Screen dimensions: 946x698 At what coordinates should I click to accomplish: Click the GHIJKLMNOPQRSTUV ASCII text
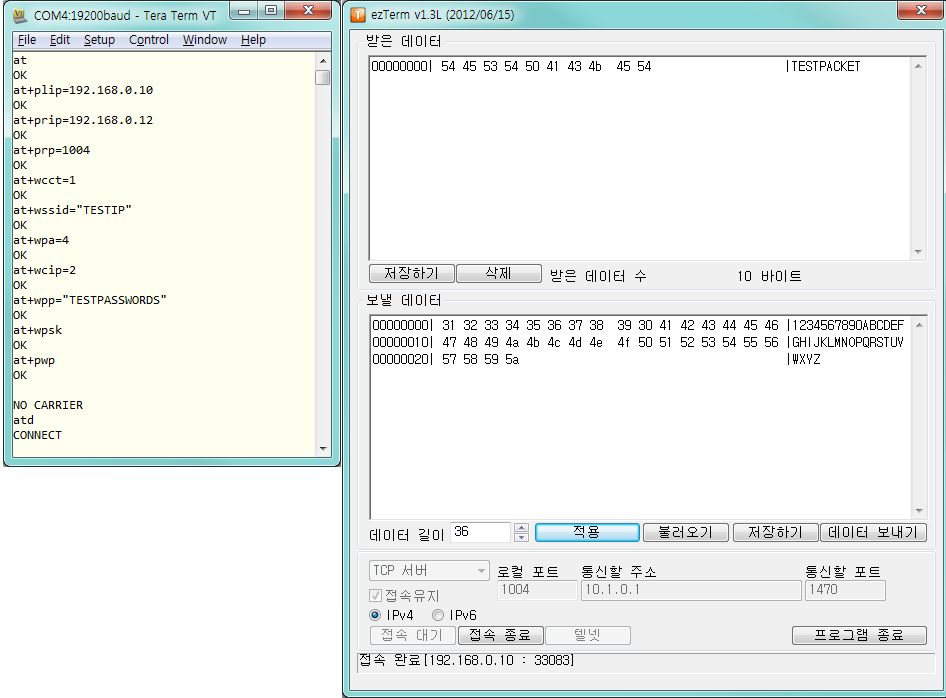(848, 343)
